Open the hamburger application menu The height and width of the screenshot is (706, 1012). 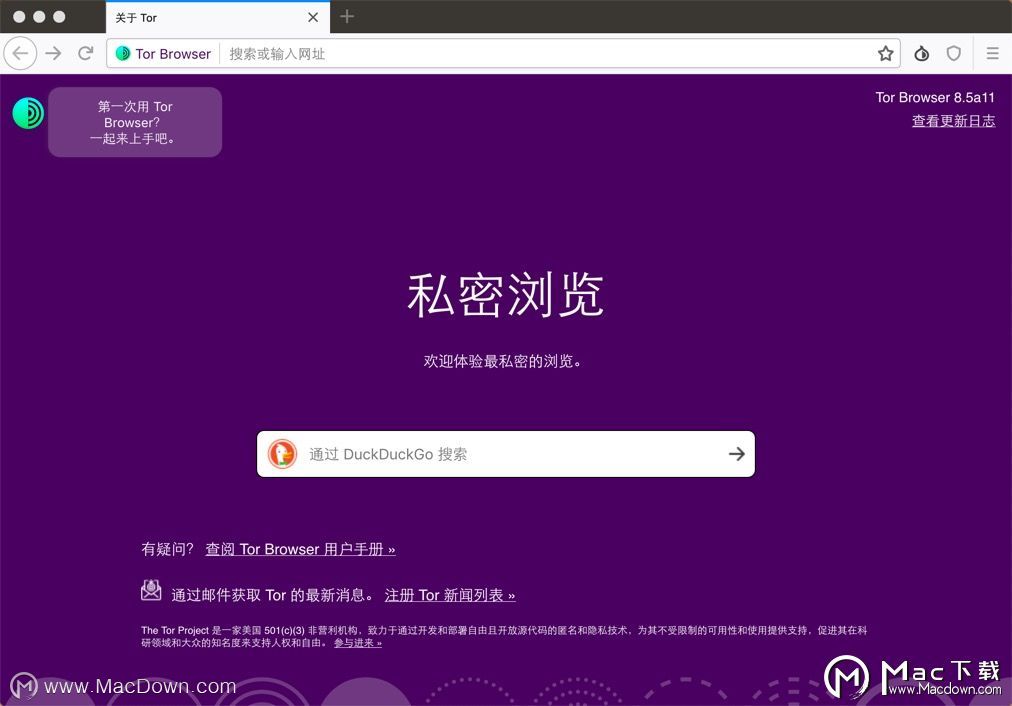(x=993, y=54)
